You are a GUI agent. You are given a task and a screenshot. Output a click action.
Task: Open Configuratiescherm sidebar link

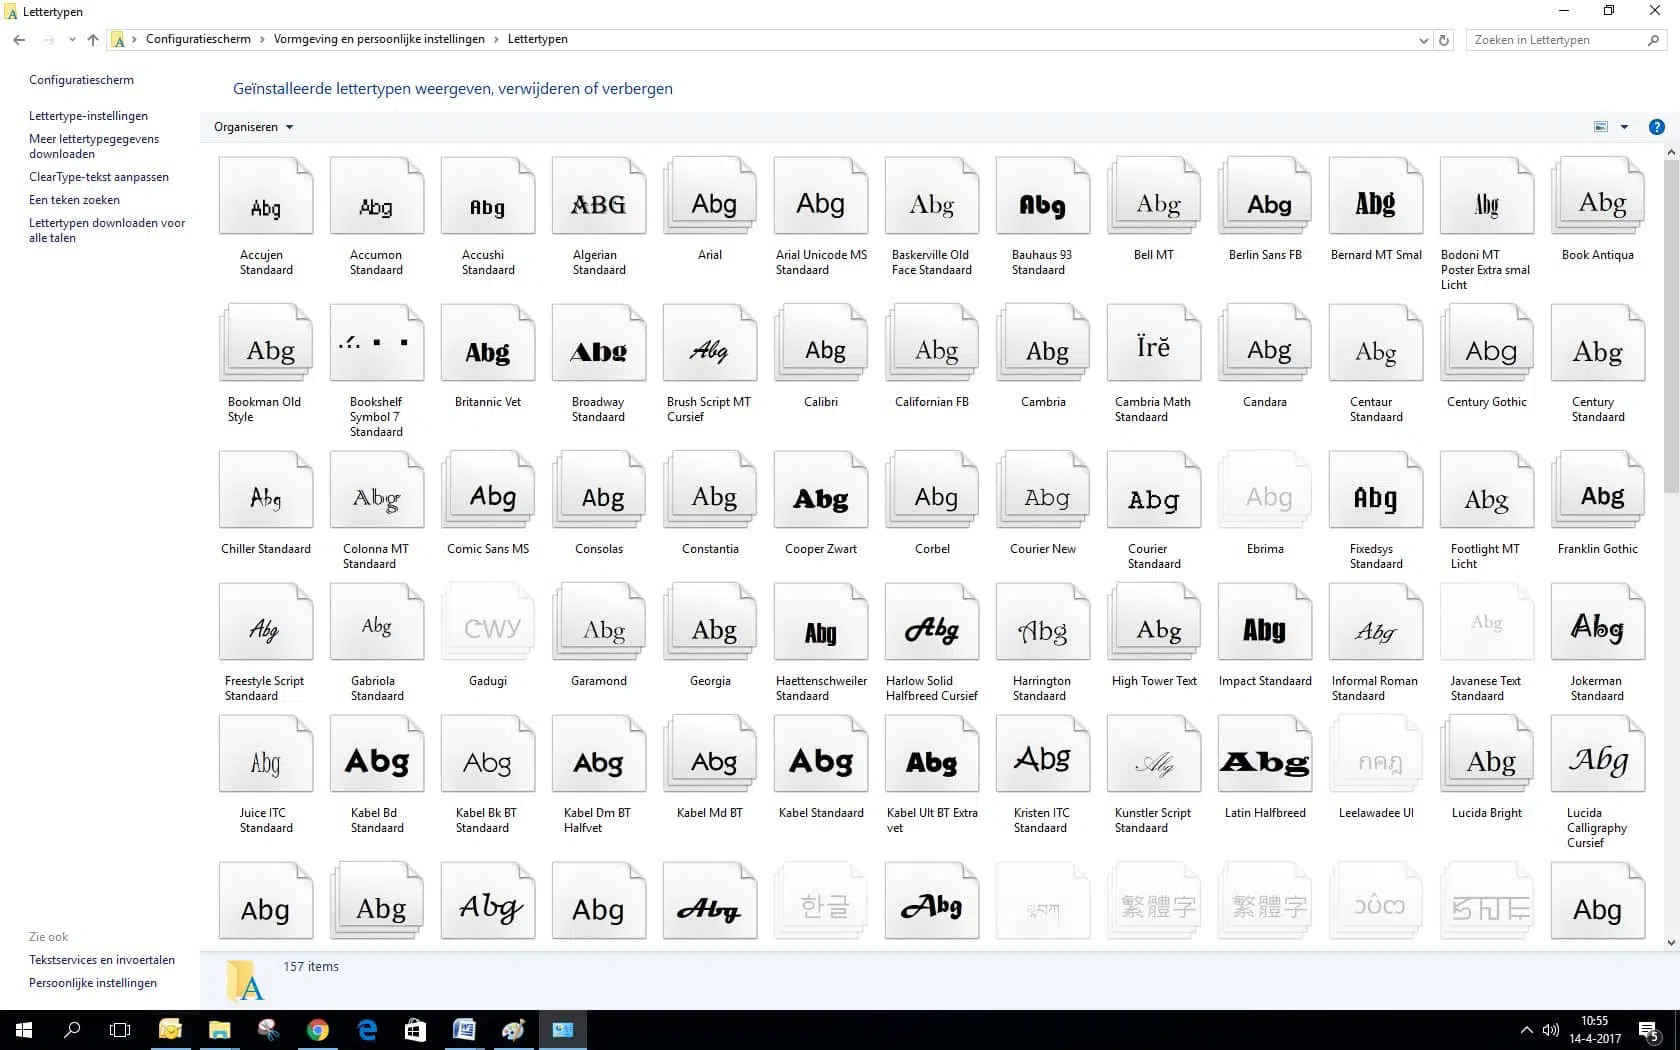[81, 80]
